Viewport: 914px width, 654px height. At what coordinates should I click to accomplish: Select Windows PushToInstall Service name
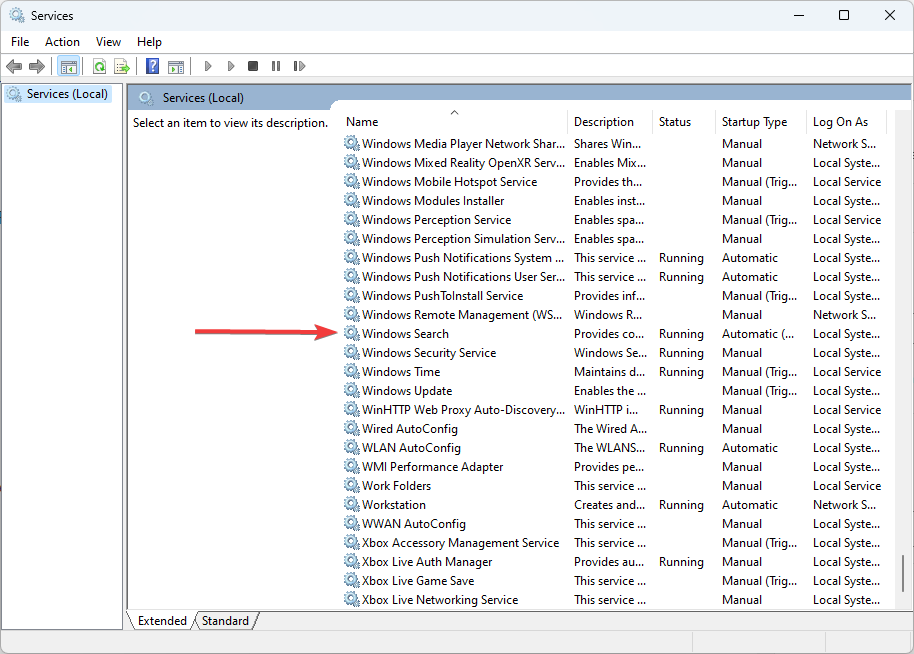coord(442,296)
